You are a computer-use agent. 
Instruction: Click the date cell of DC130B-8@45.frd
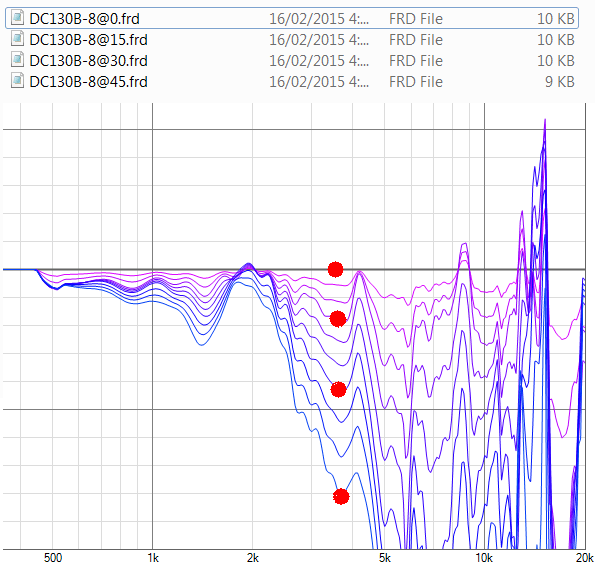(319, 82)
